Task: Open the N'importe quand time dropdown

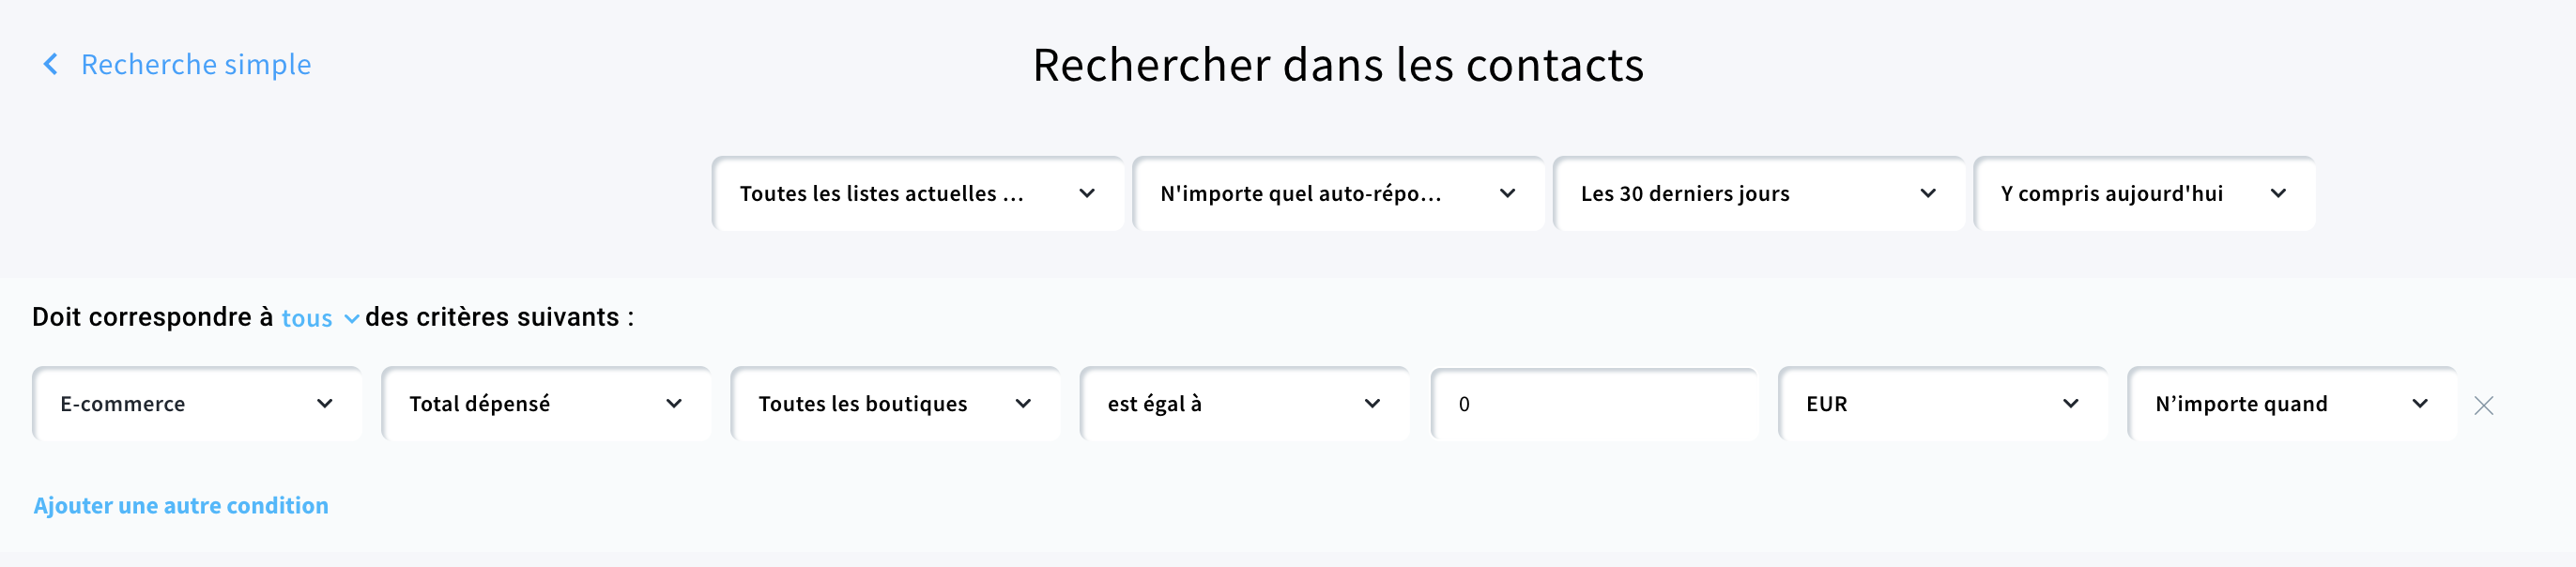Action: click(x=2291, y=403)
